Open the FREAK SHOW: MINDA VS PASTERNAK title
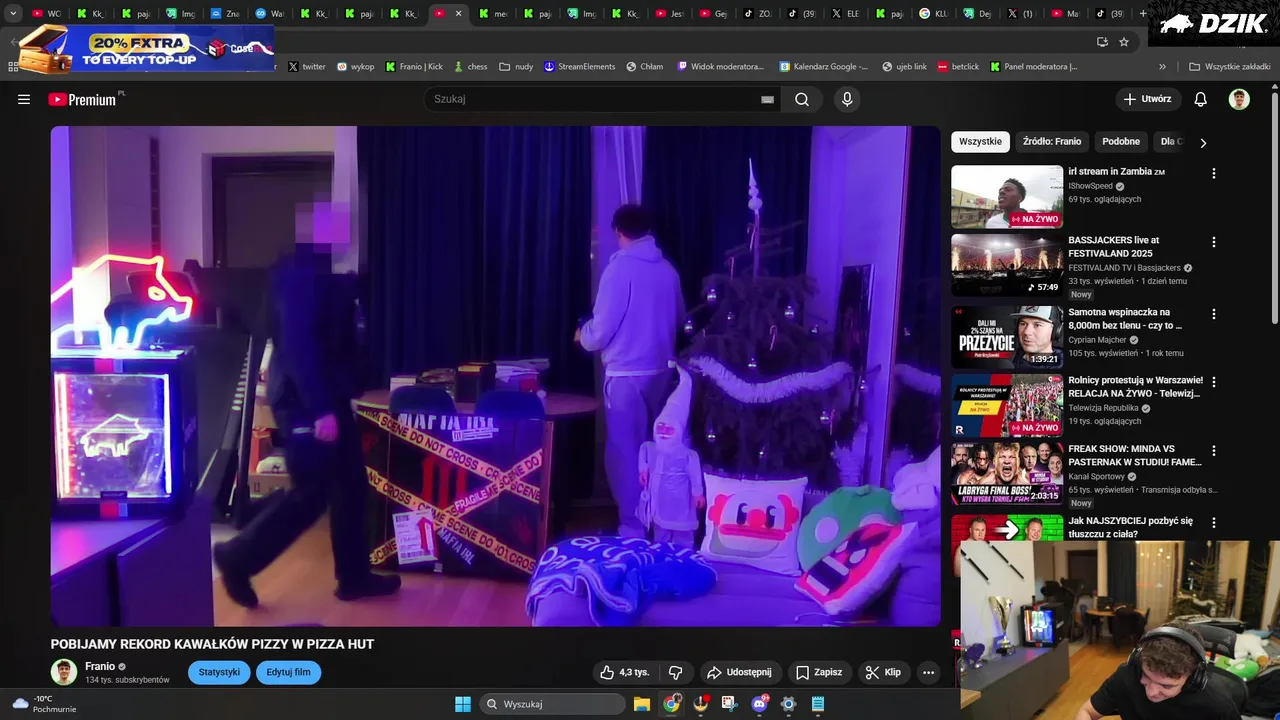The image size is (1280, 720). [x=1135, y=455]
